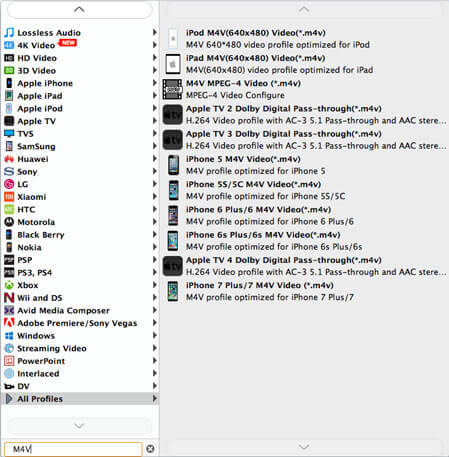Click the Streaming Video globe icon
This screenshot has width=449, height=457.
[9, 348]
